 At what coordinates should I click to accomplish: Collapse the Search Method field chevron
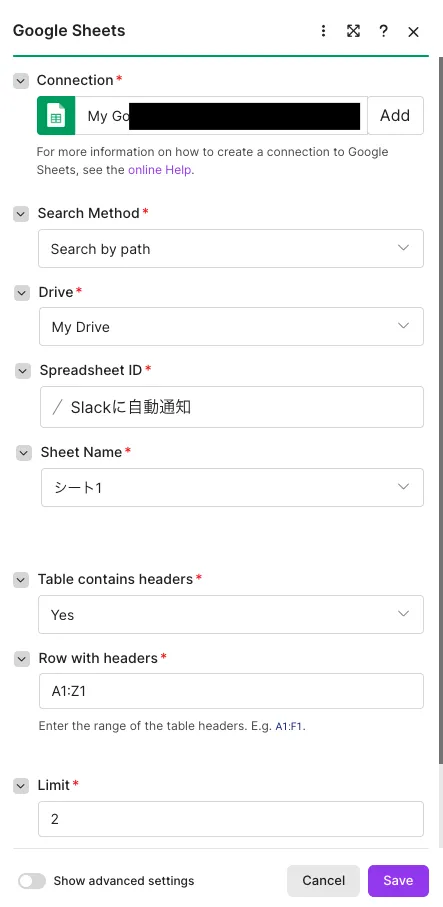click(21, 214)
